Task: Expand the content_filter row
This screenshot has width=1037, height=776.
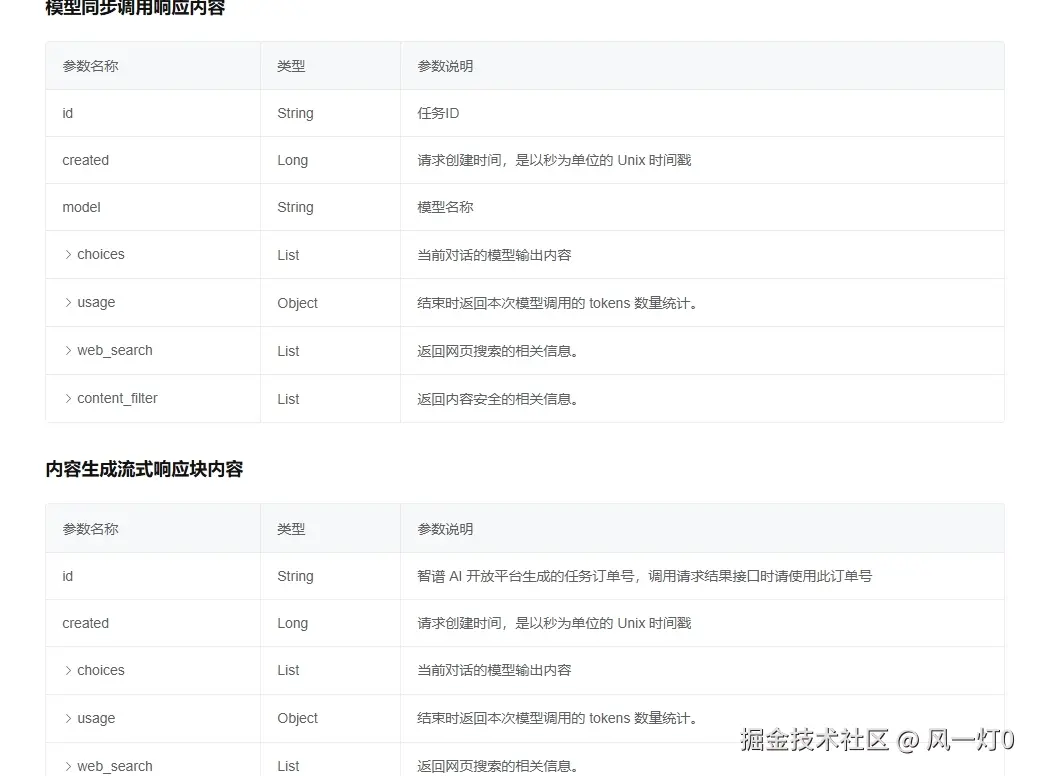Action: (68, 398)
